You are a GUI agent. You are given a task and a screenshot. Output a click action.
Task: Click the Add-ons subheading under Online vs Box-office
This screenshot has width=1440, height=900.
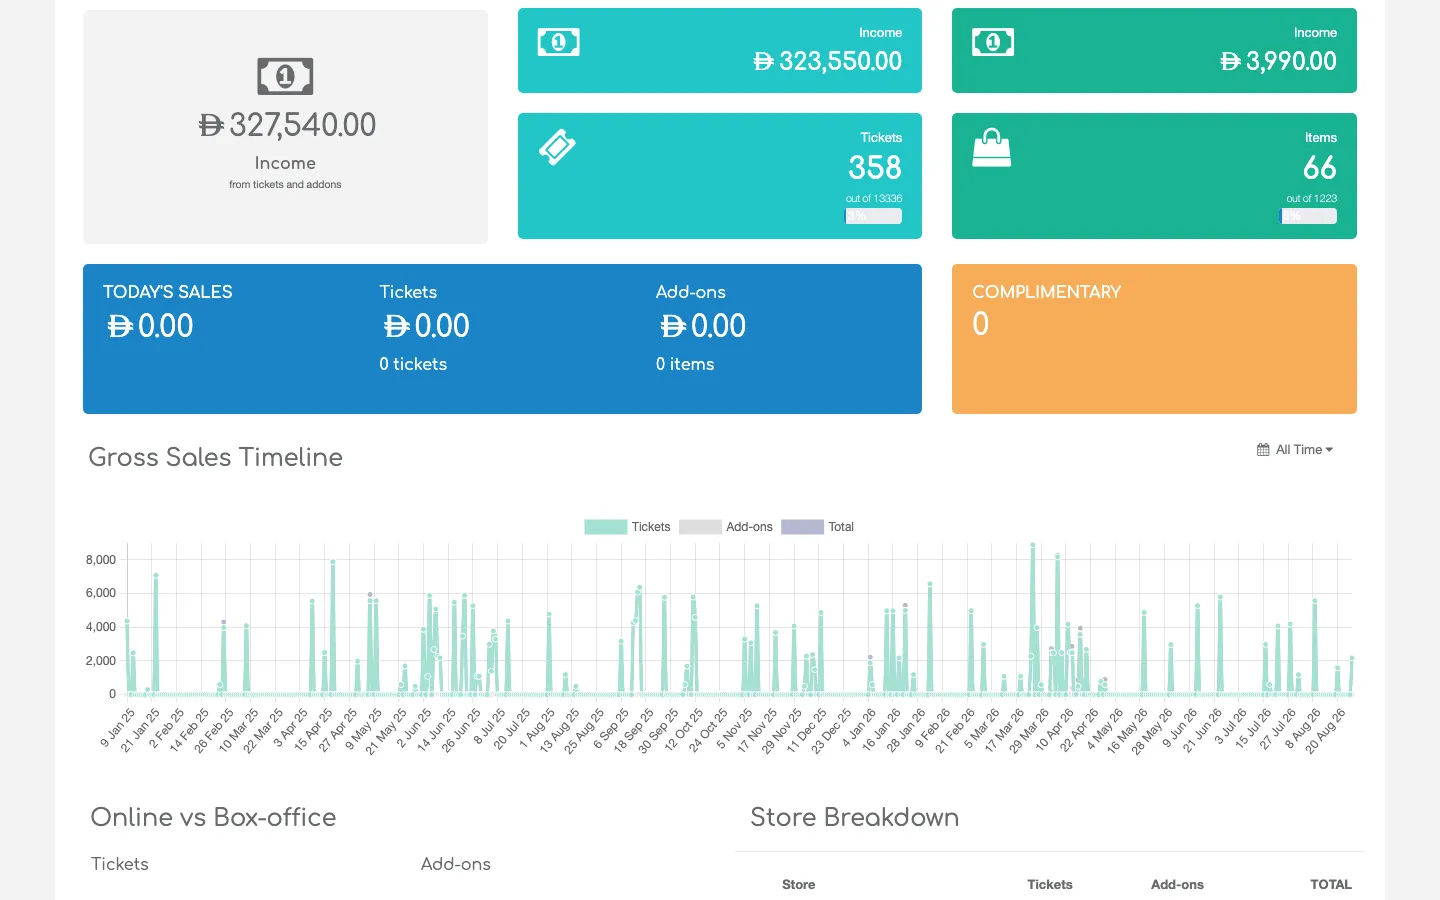pos(456,864)
